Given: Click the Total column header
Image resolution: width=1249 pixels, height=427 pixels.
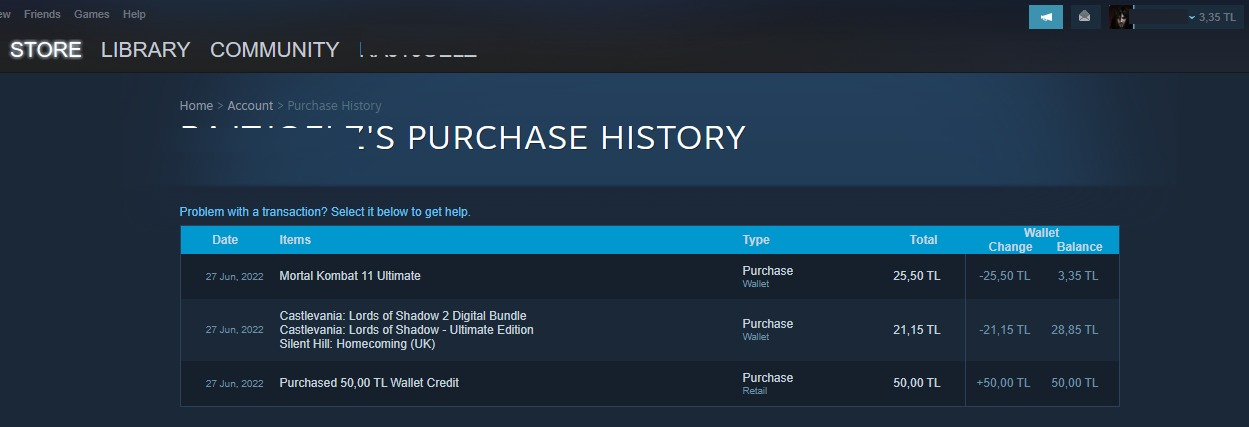Looking at the screenshot, I should 923,240.
